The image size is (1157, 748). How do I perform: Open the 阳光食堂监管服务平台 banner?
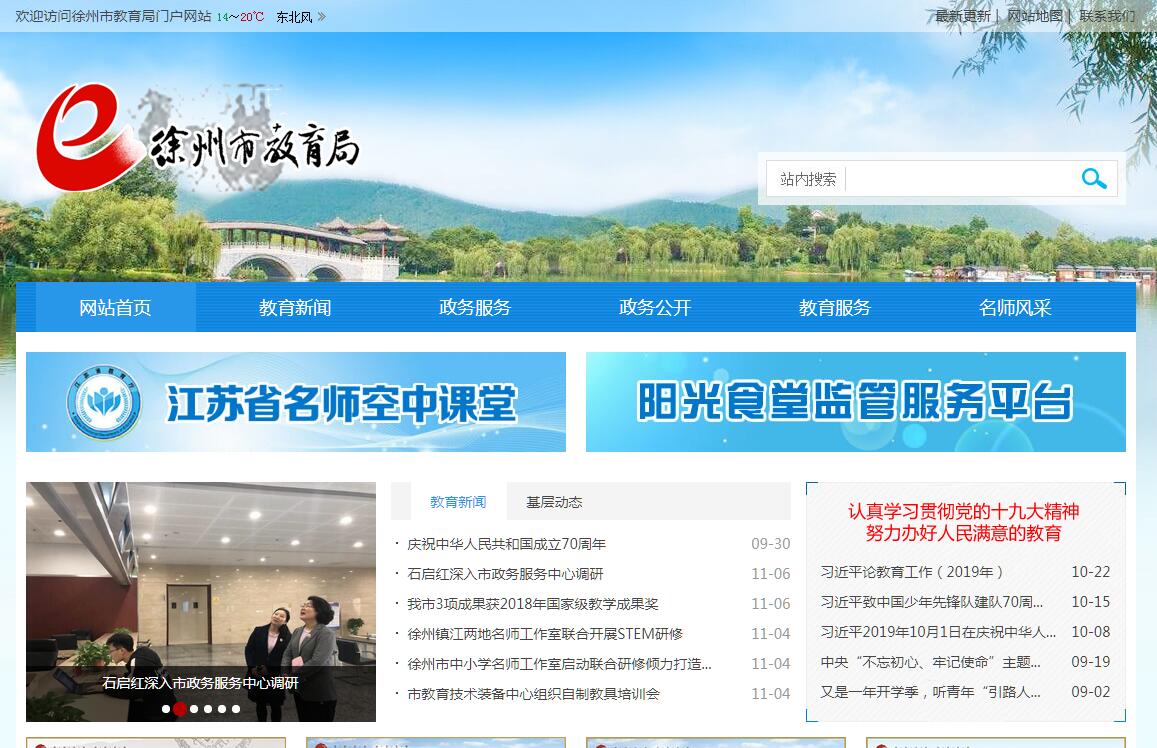[x=855, y=402]
